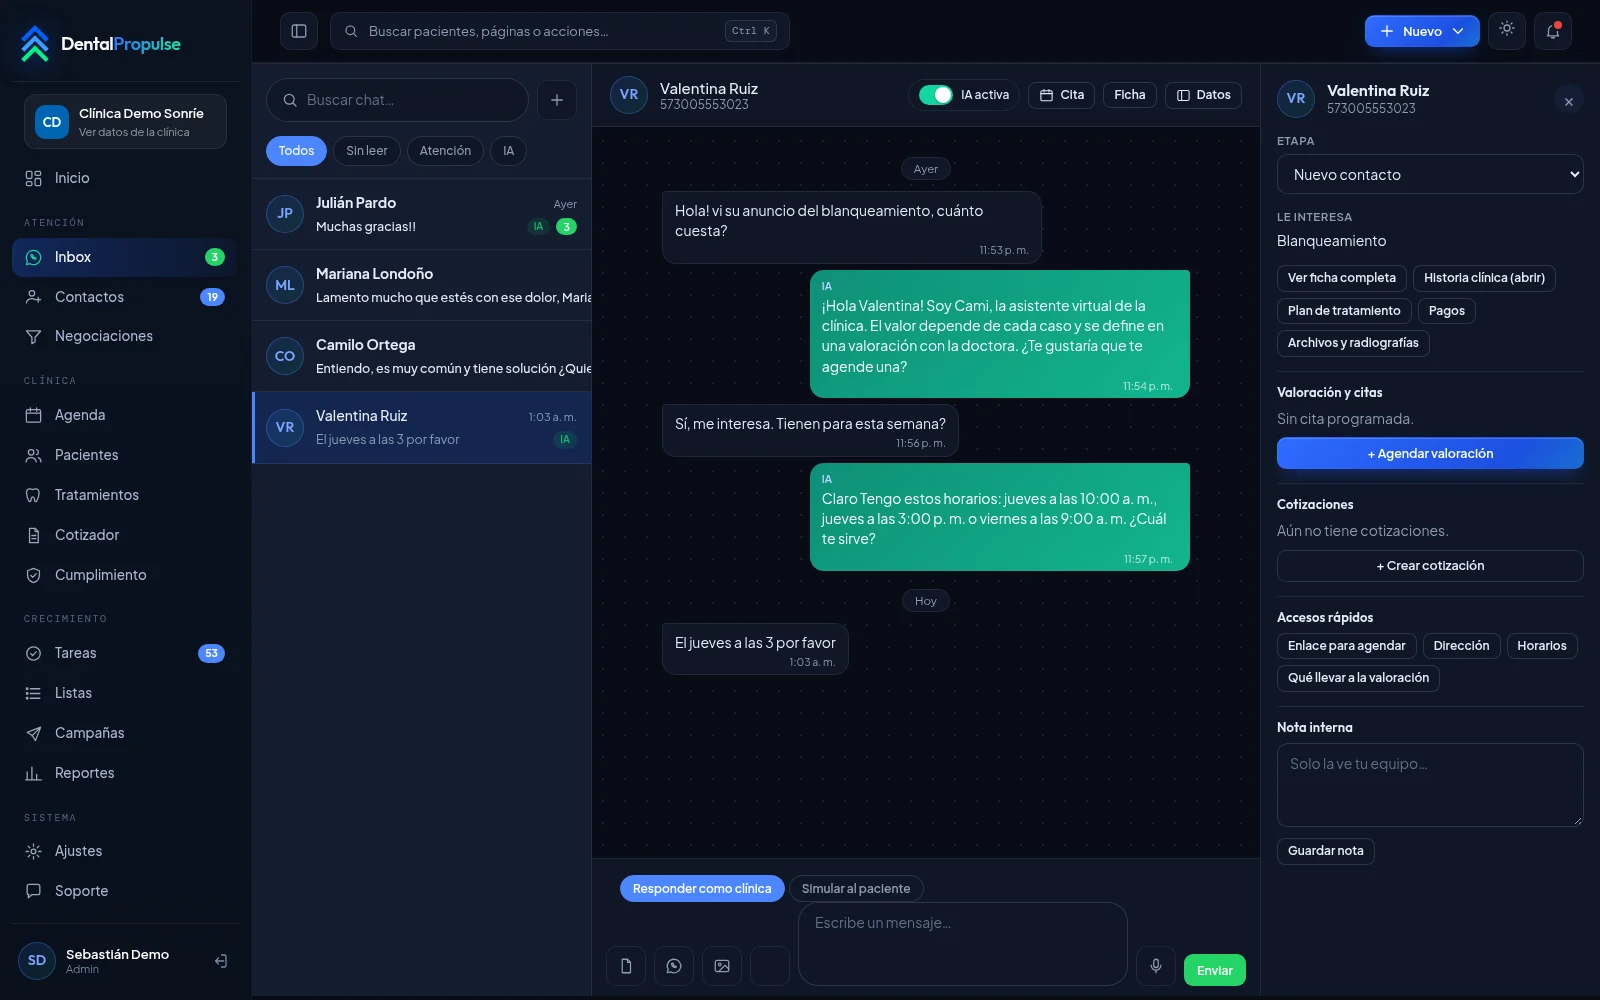Attach a document file to message
Image resolution: width=1600 pixels, height=1000 pixels.
coord(626,966)
